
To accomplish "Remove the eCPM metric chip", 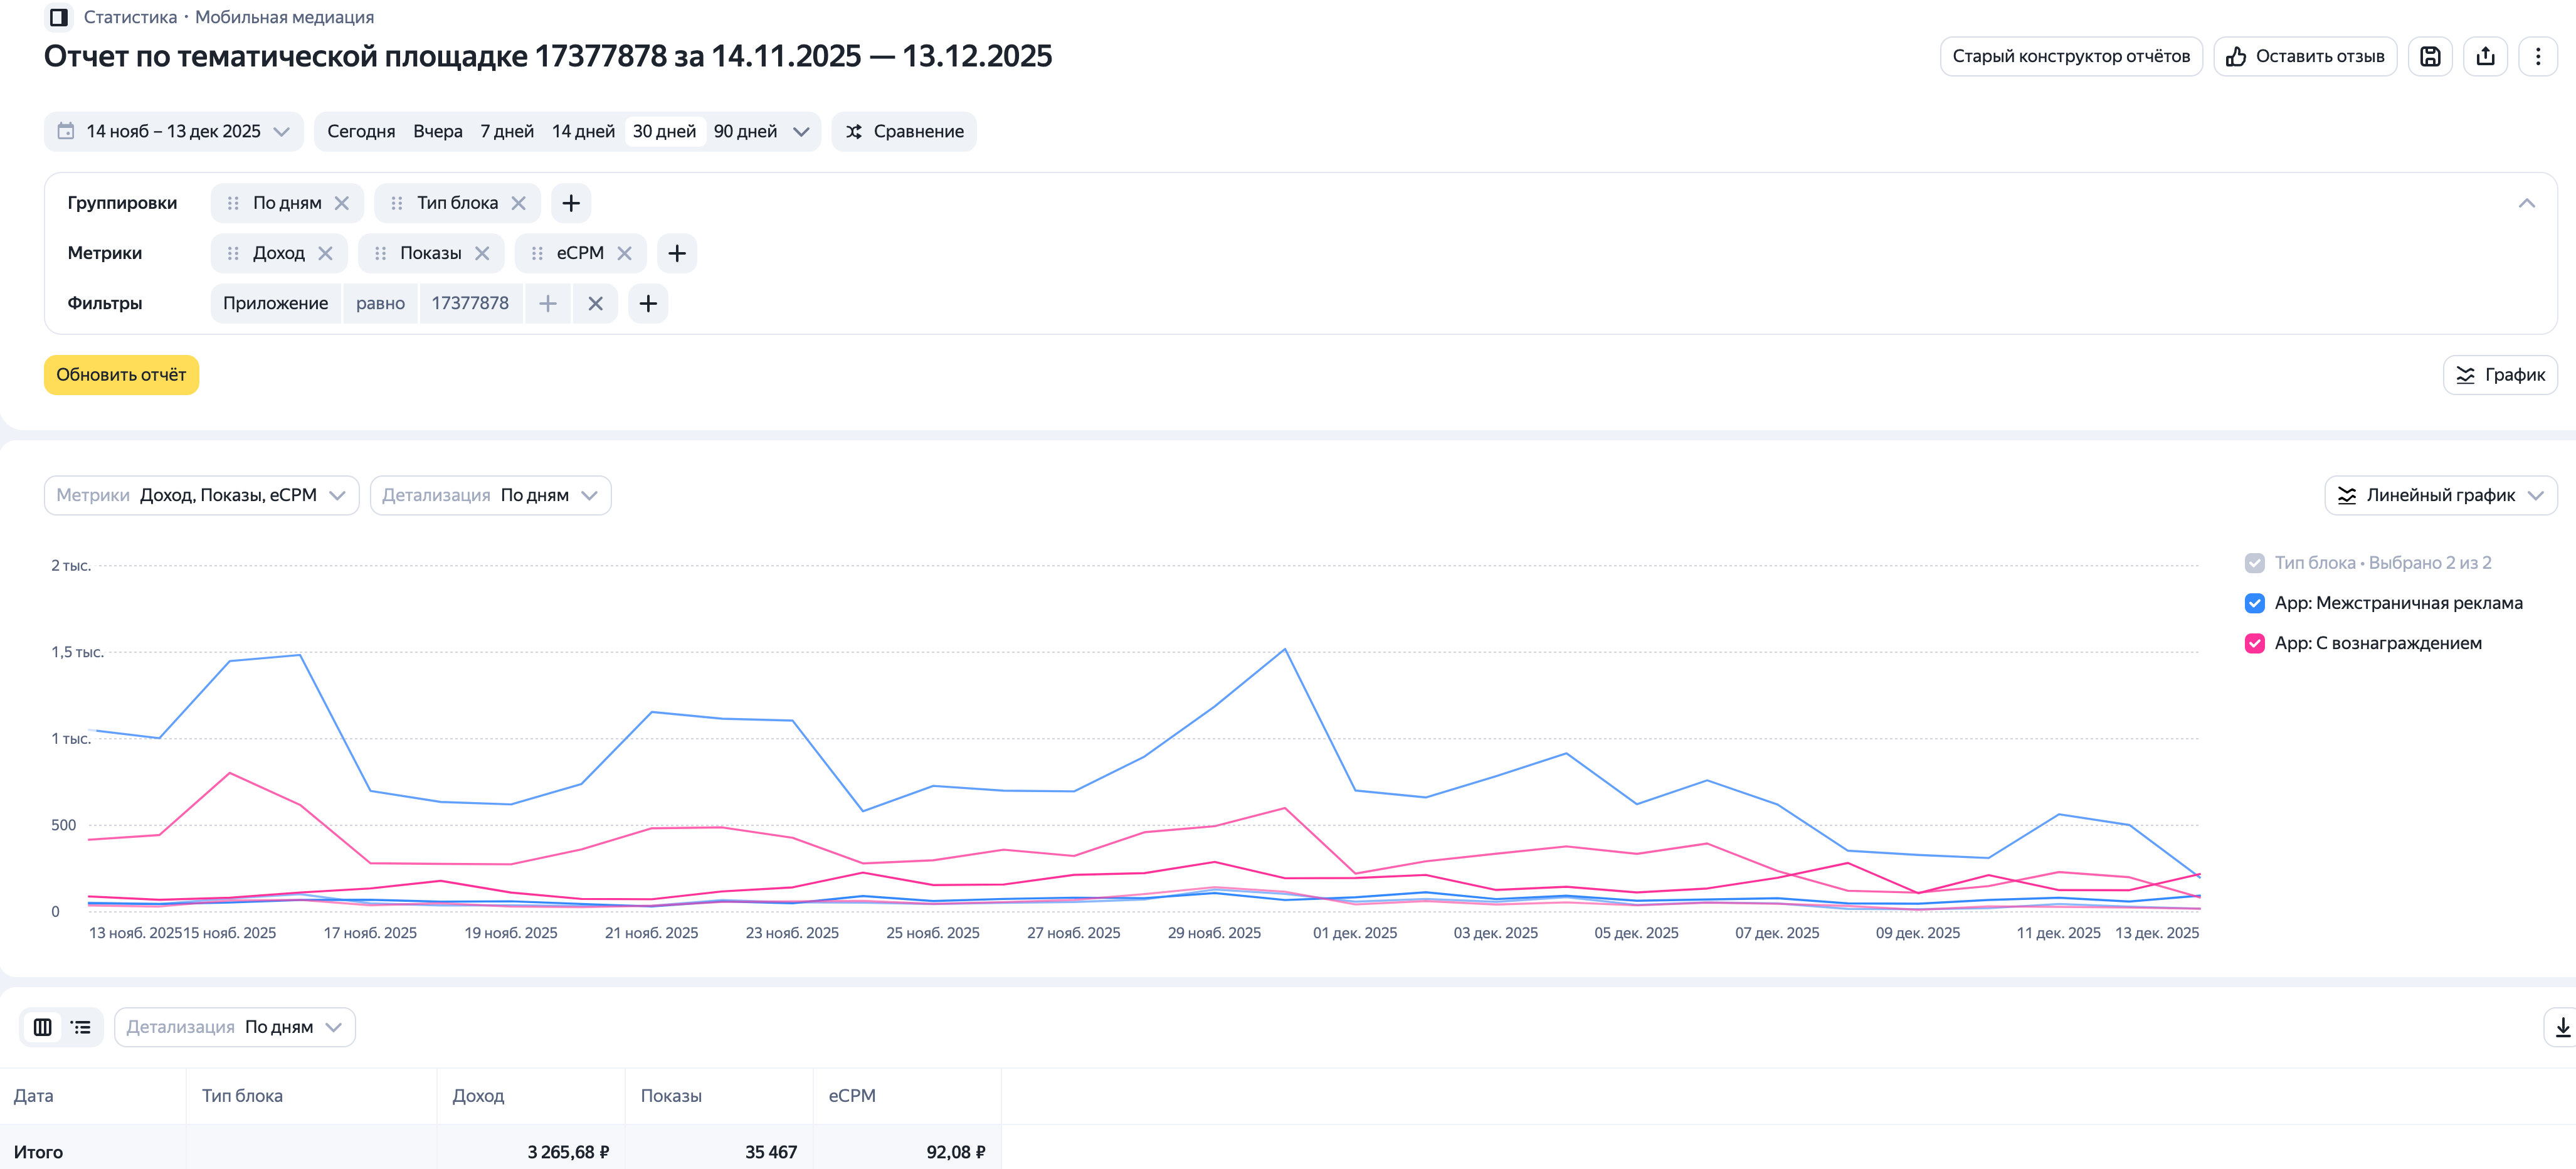I will pos(625,253).
